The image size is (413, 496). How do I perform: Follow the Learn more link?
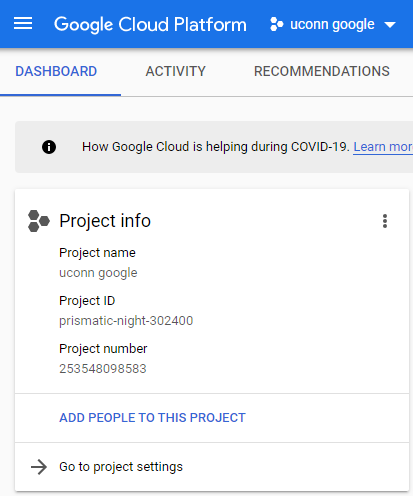point(383,147)
